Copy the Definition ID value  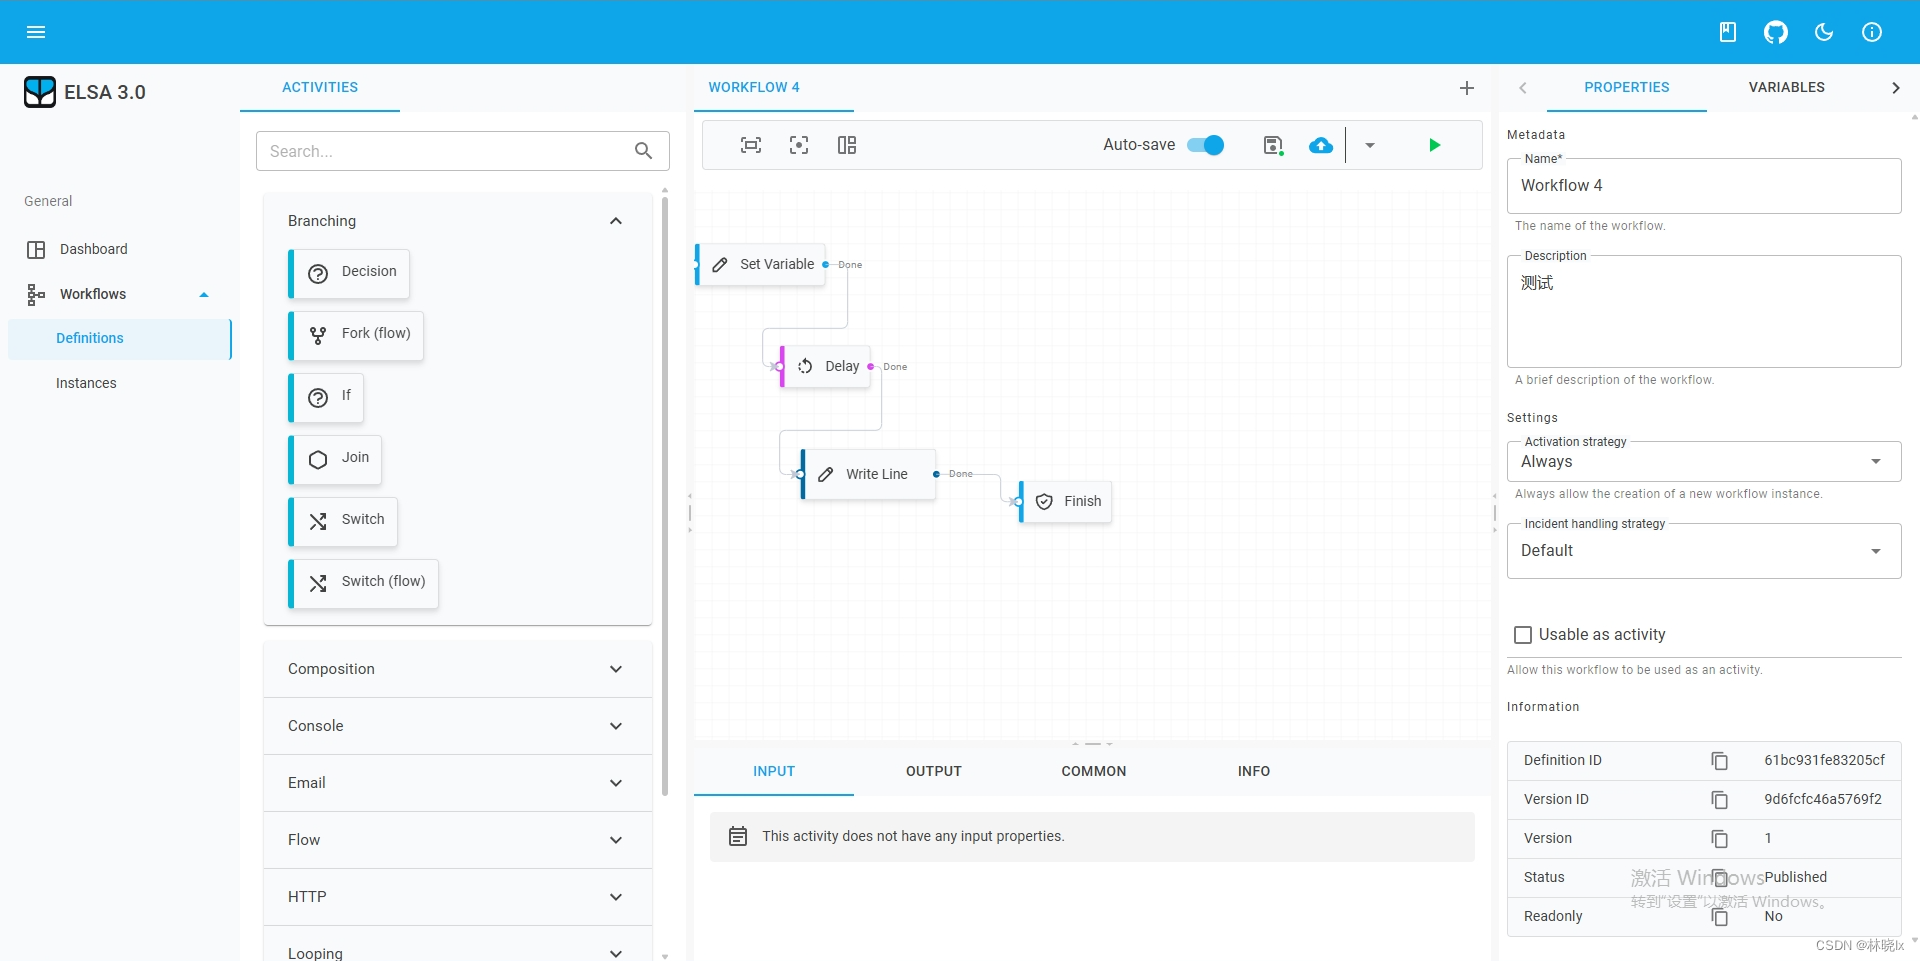click(x=1719, y=761)
